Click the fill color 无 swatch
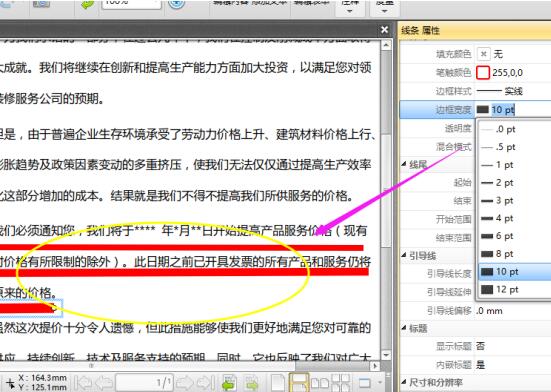551x392 pixels. pyautogui.click(x=484, y=54)
